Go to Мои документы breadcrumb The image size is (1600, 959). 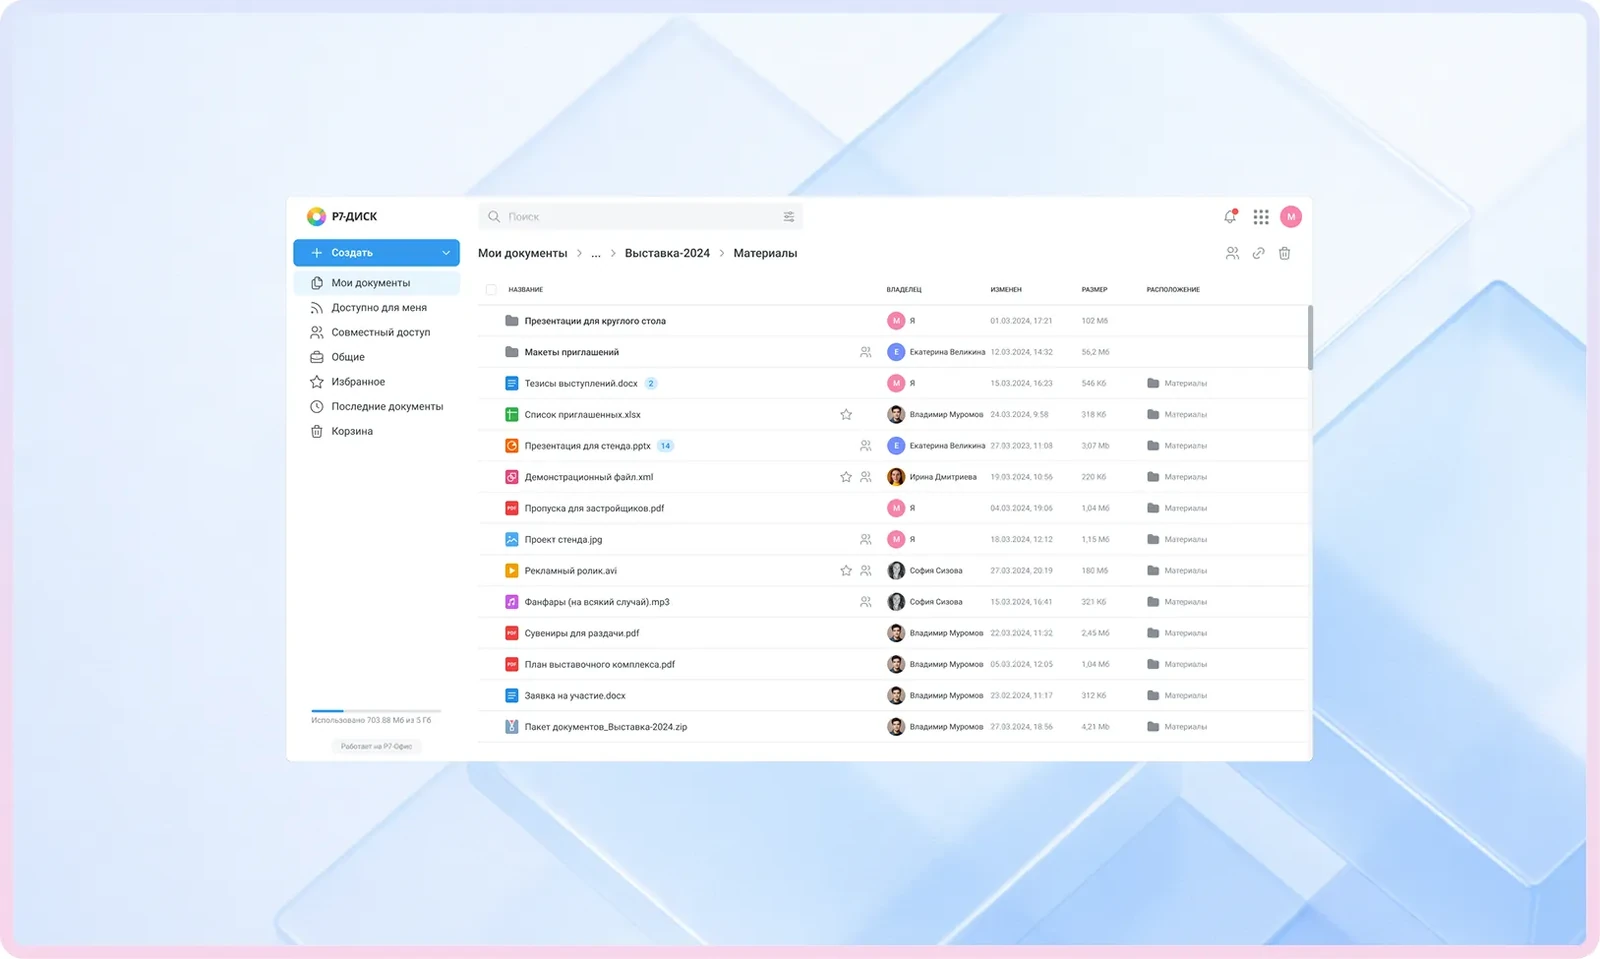tap(522, 253)
